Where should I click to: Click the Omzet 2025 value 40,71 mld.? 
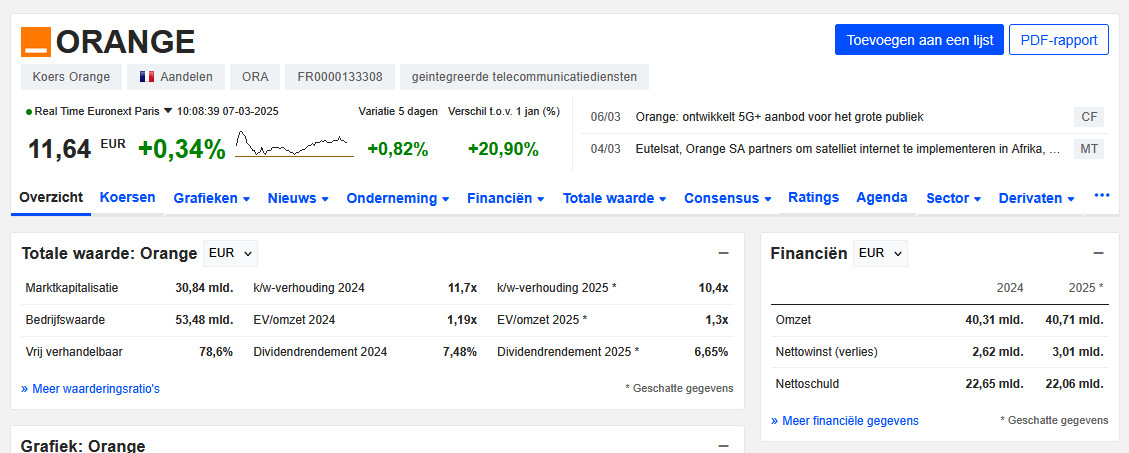coord(1074,320)
